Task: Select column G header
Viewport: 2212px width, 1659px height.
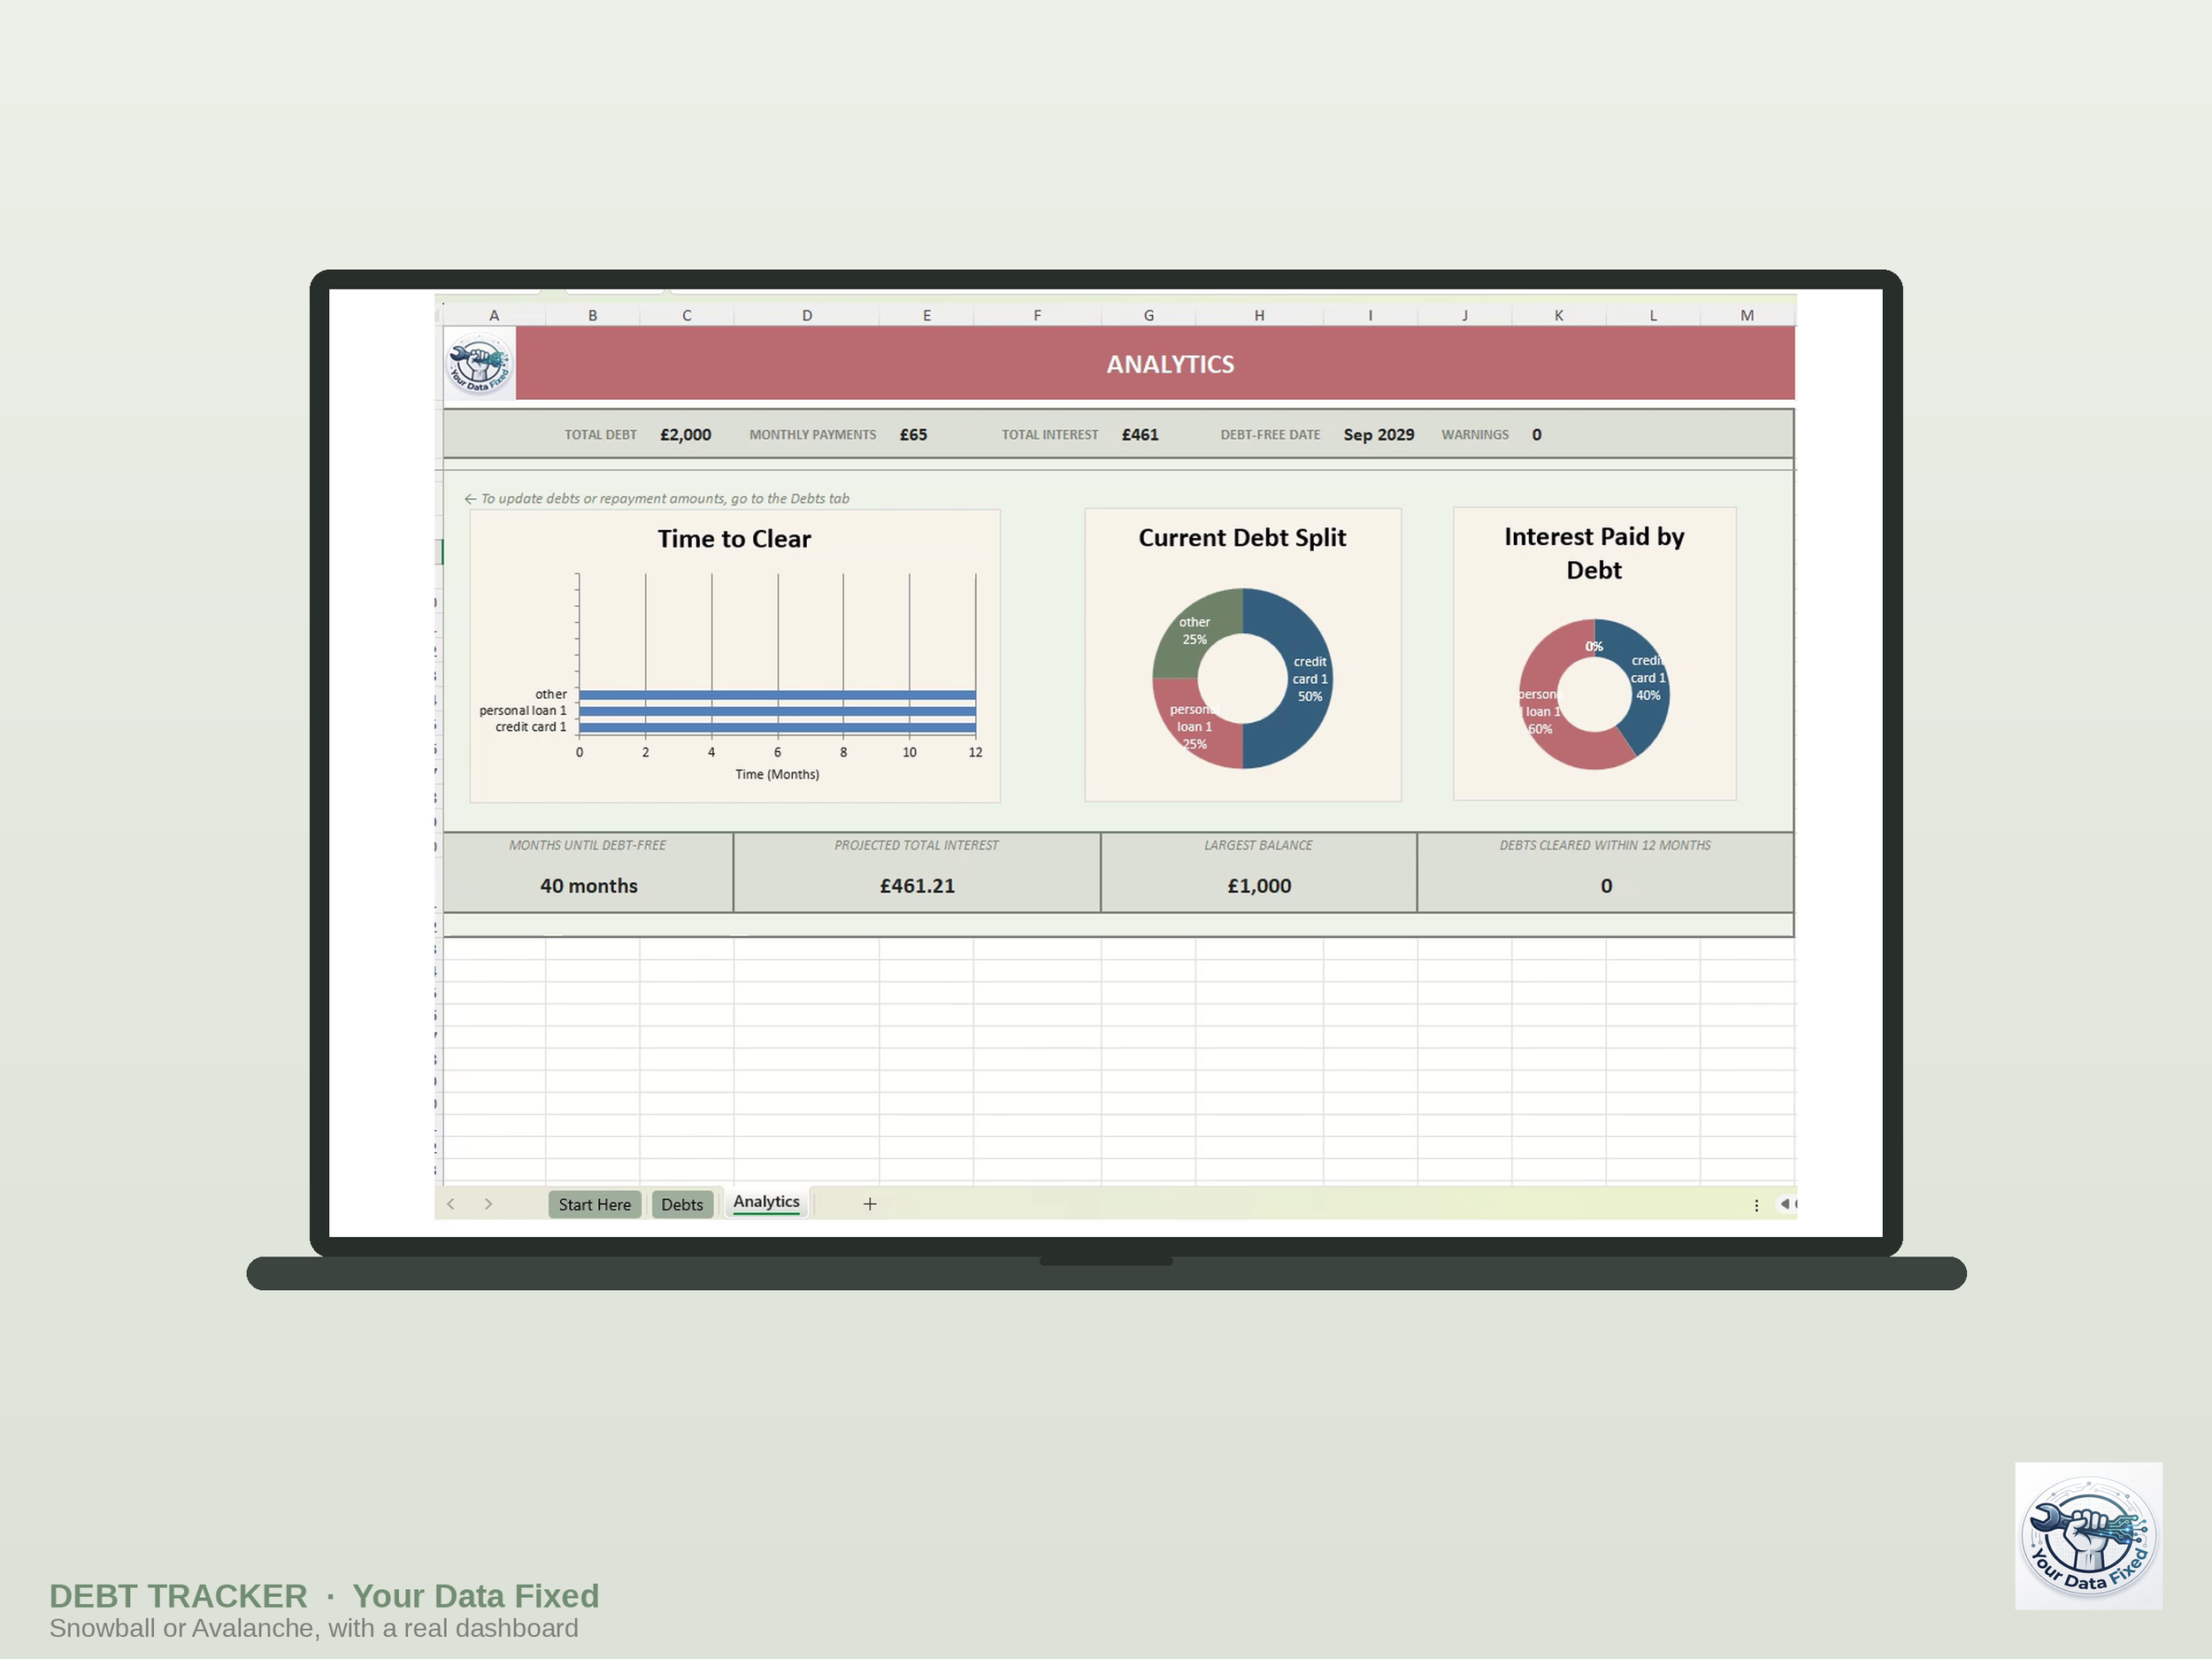Action: [1149, 315]
